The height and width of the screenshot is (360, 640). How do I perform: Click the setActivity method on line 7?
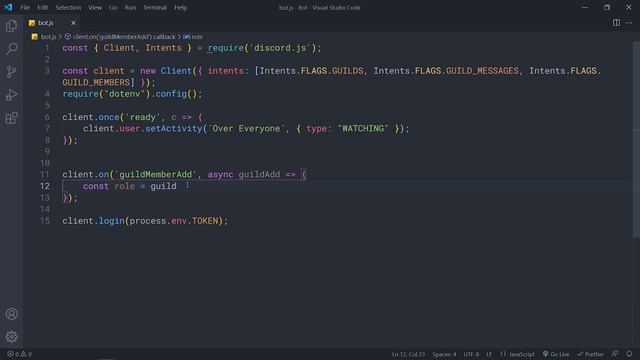click(174, 129)
